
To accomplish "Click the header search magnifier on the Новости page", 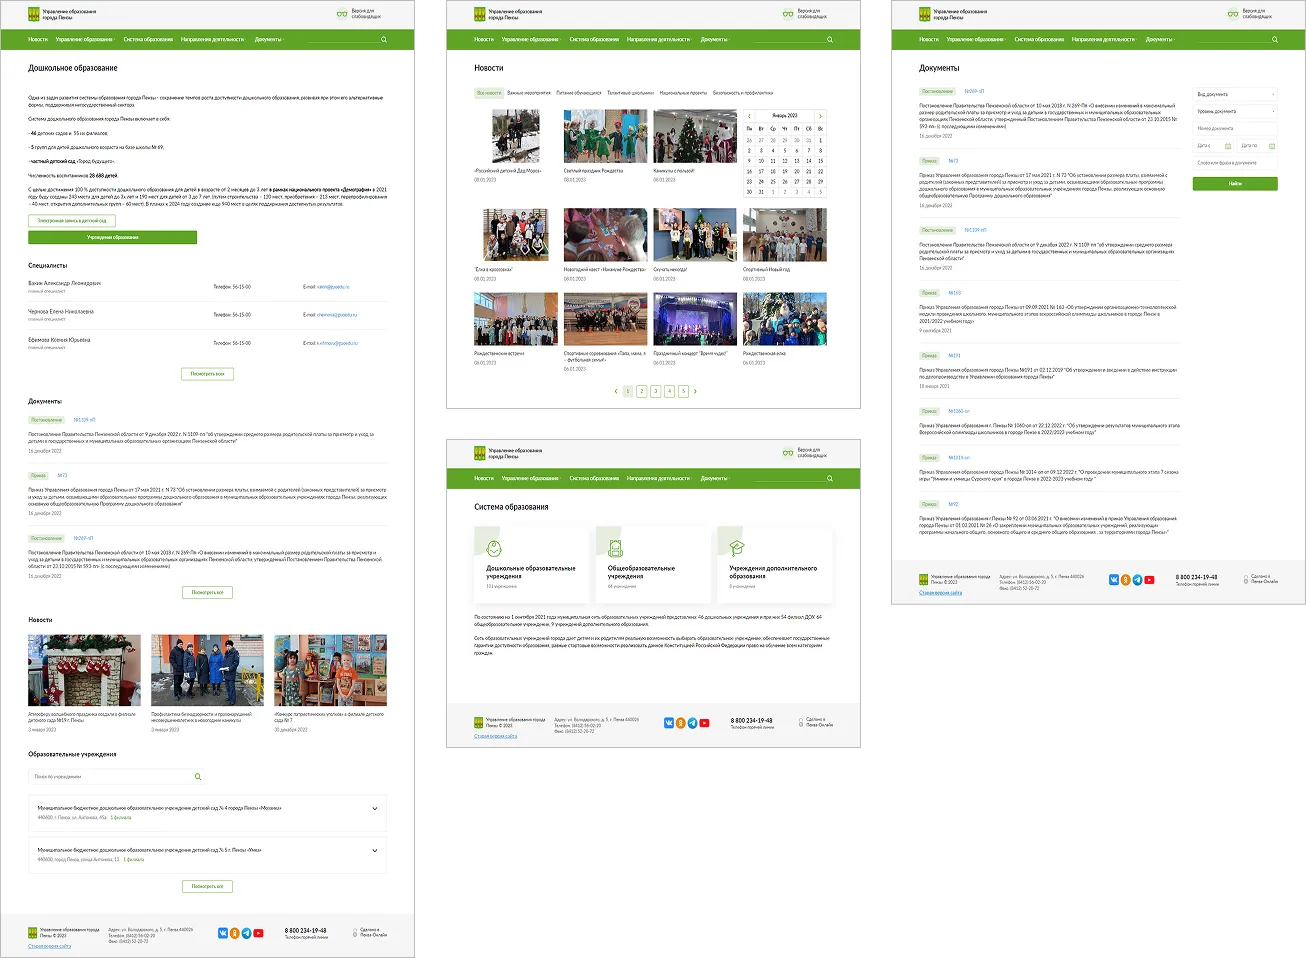I will (x=829, y=40).
